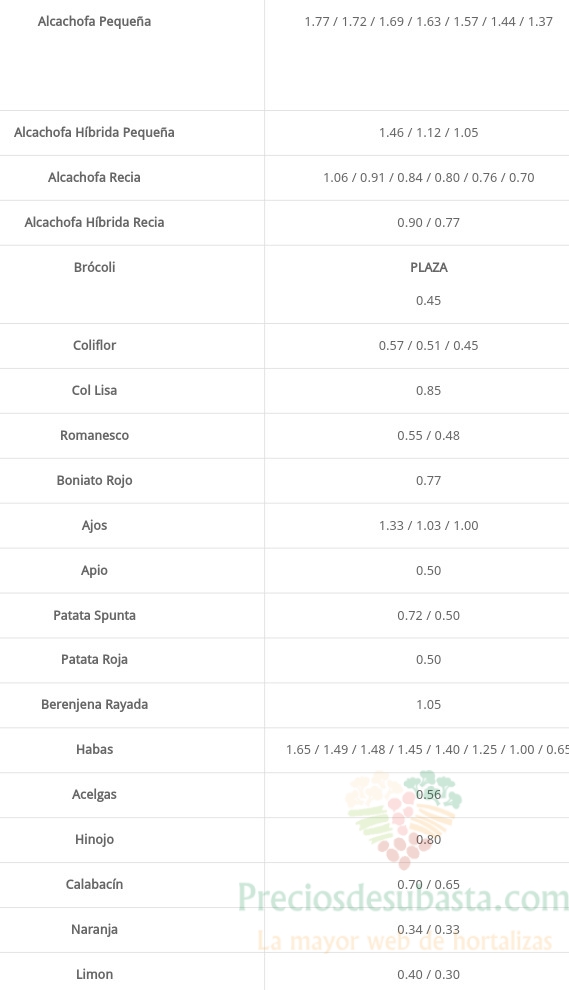Click the PLAZA heading in Brócoli row

point(428,268)
